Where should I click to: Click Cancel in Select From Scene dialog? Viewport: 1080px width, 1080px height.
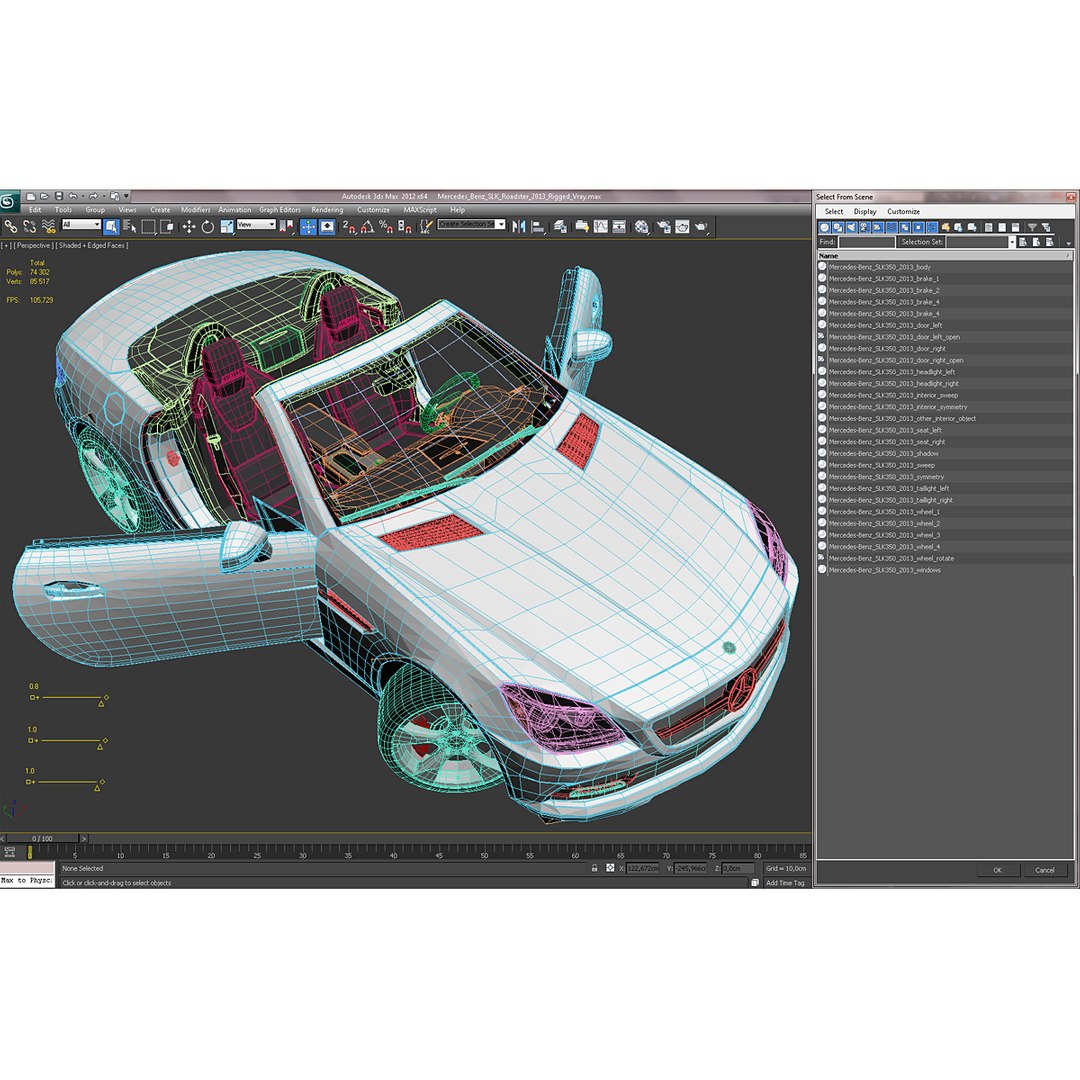click(x=1045, y=870)
